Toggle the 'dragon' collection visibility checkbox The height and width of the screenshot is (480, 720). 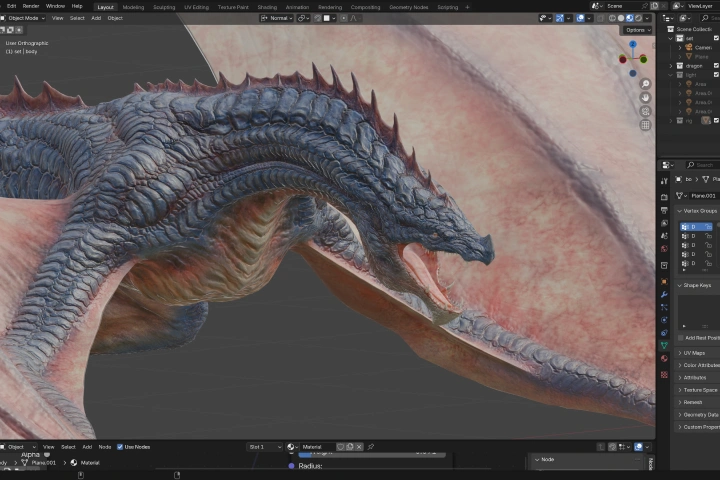pyautogui.click(x=716, y=66)
